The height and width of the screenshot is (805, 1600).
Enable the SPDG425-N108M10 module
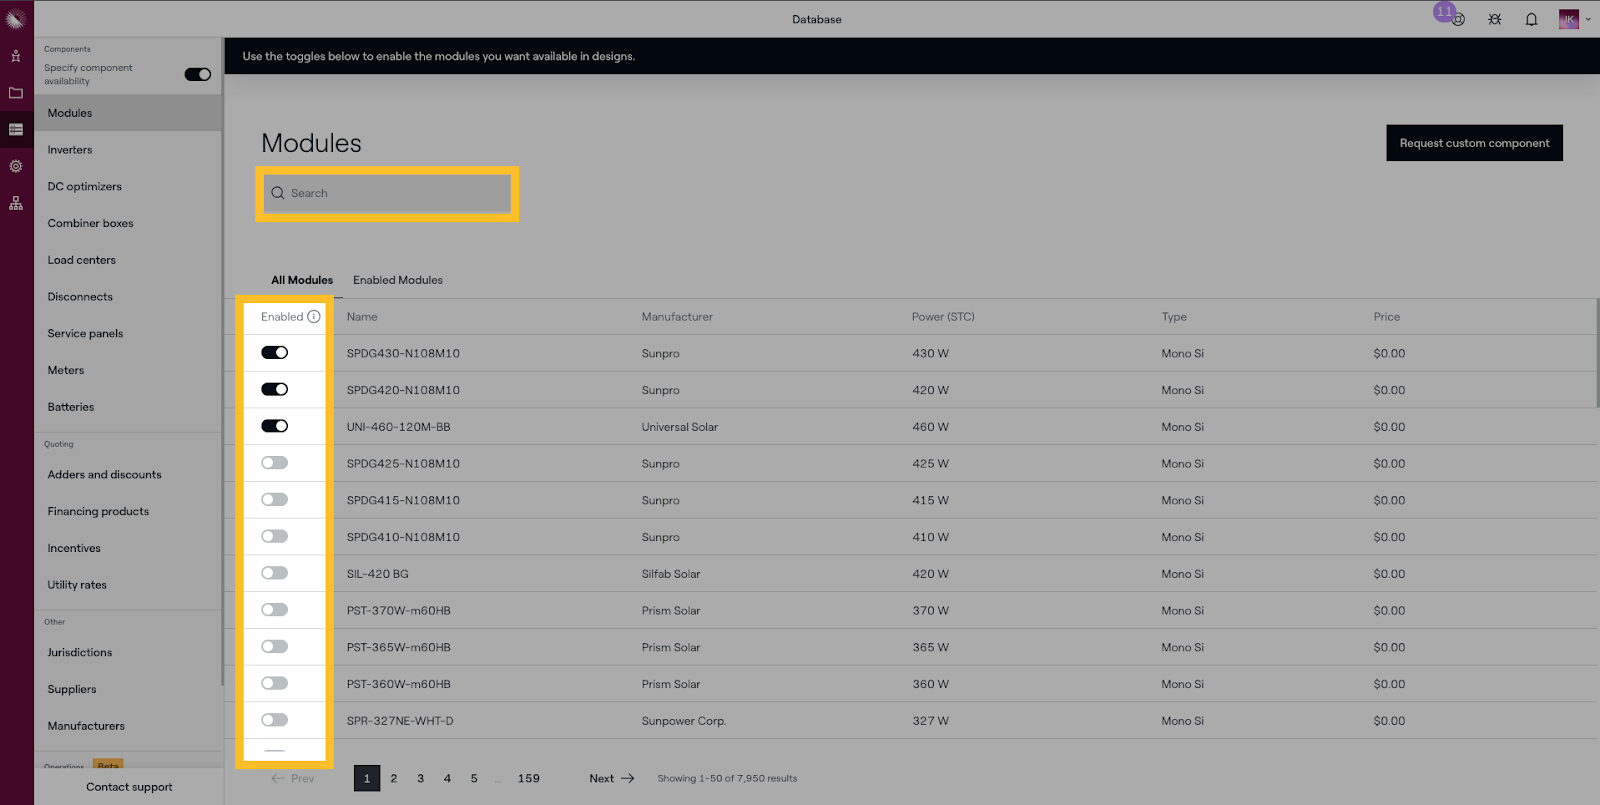275,463
